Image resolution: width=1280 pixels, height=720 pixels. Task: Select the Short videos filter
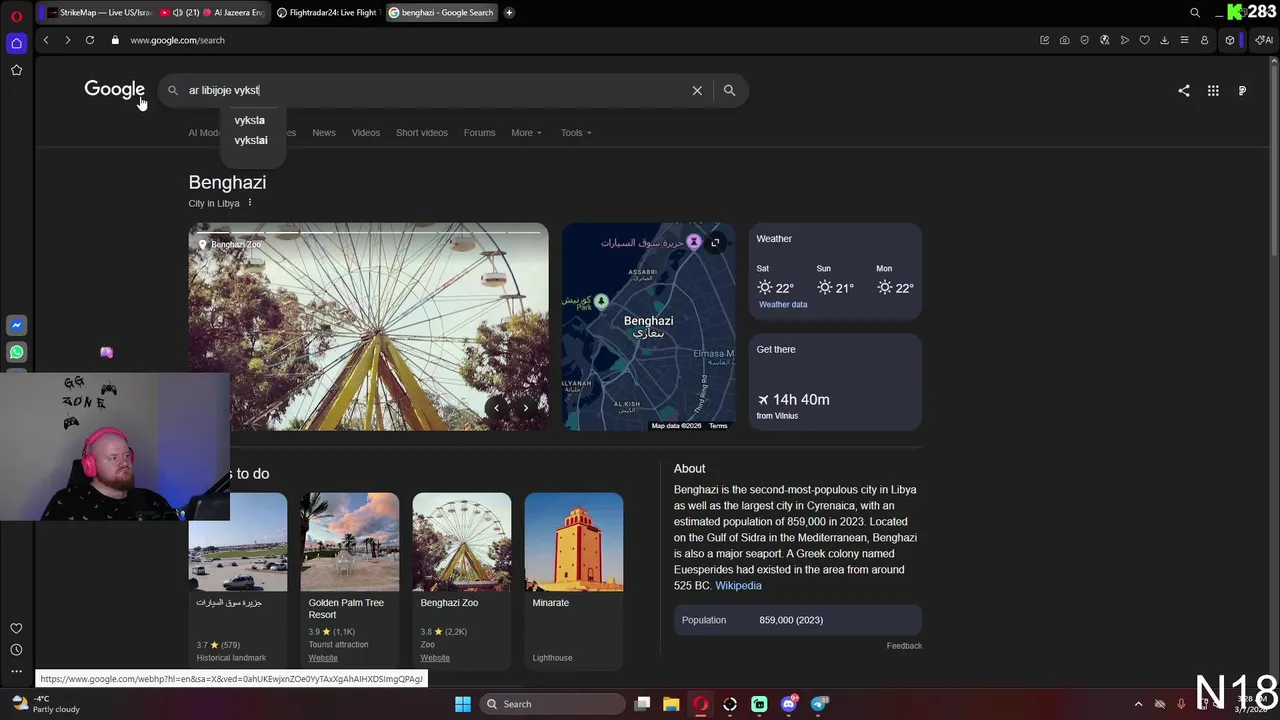point(422,132)
